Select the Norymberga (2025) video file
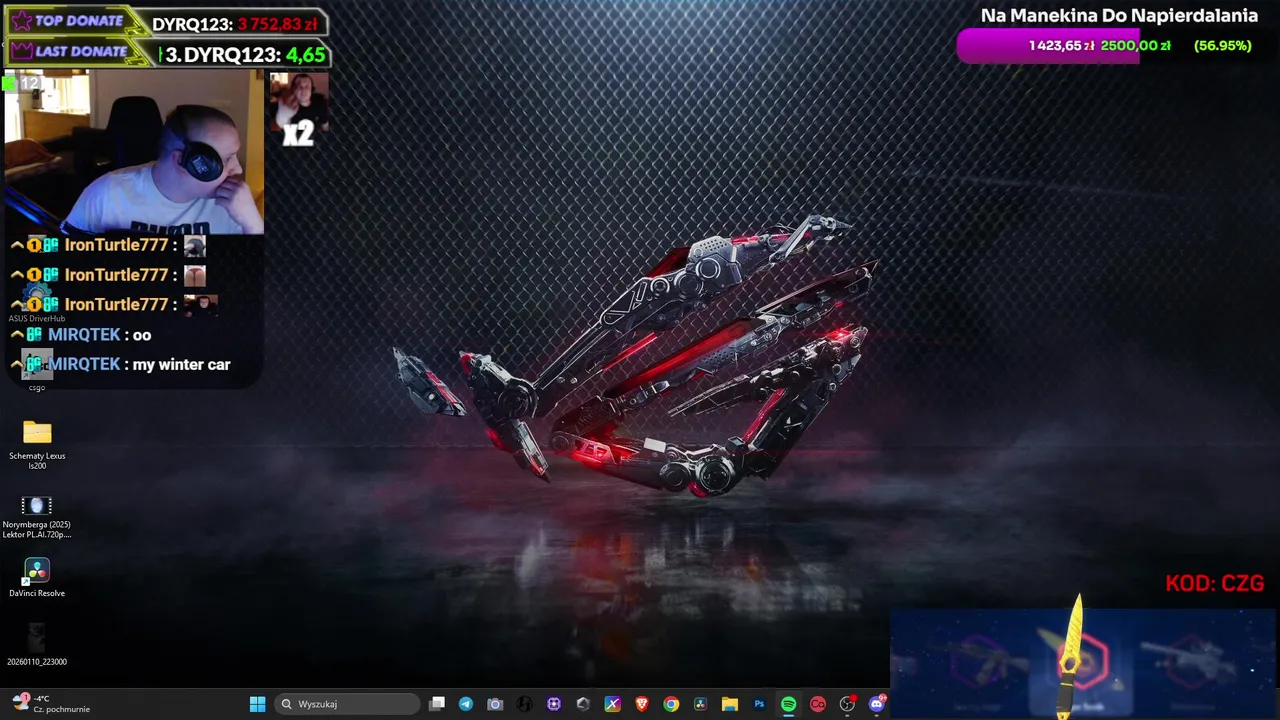 tap(37, 517)
